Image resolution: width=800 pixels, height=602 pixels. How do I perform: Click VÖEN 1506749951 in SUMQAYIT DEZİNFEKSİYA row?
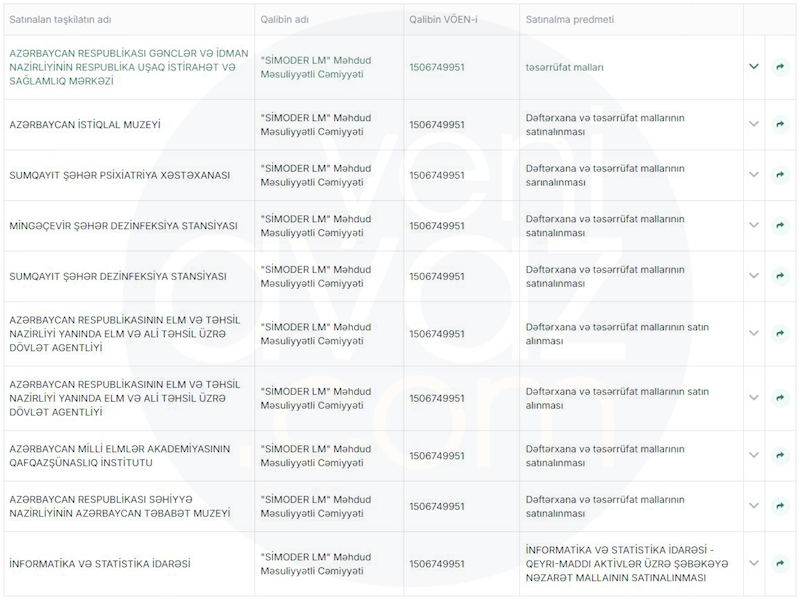(437, 276)
